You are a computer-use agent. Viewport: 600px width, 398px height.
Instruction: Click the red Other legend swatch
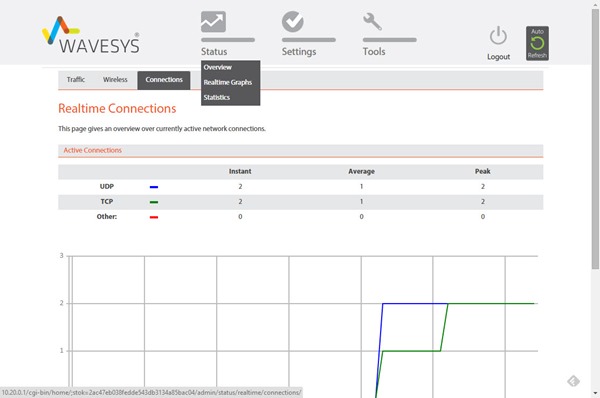[154, 217]
